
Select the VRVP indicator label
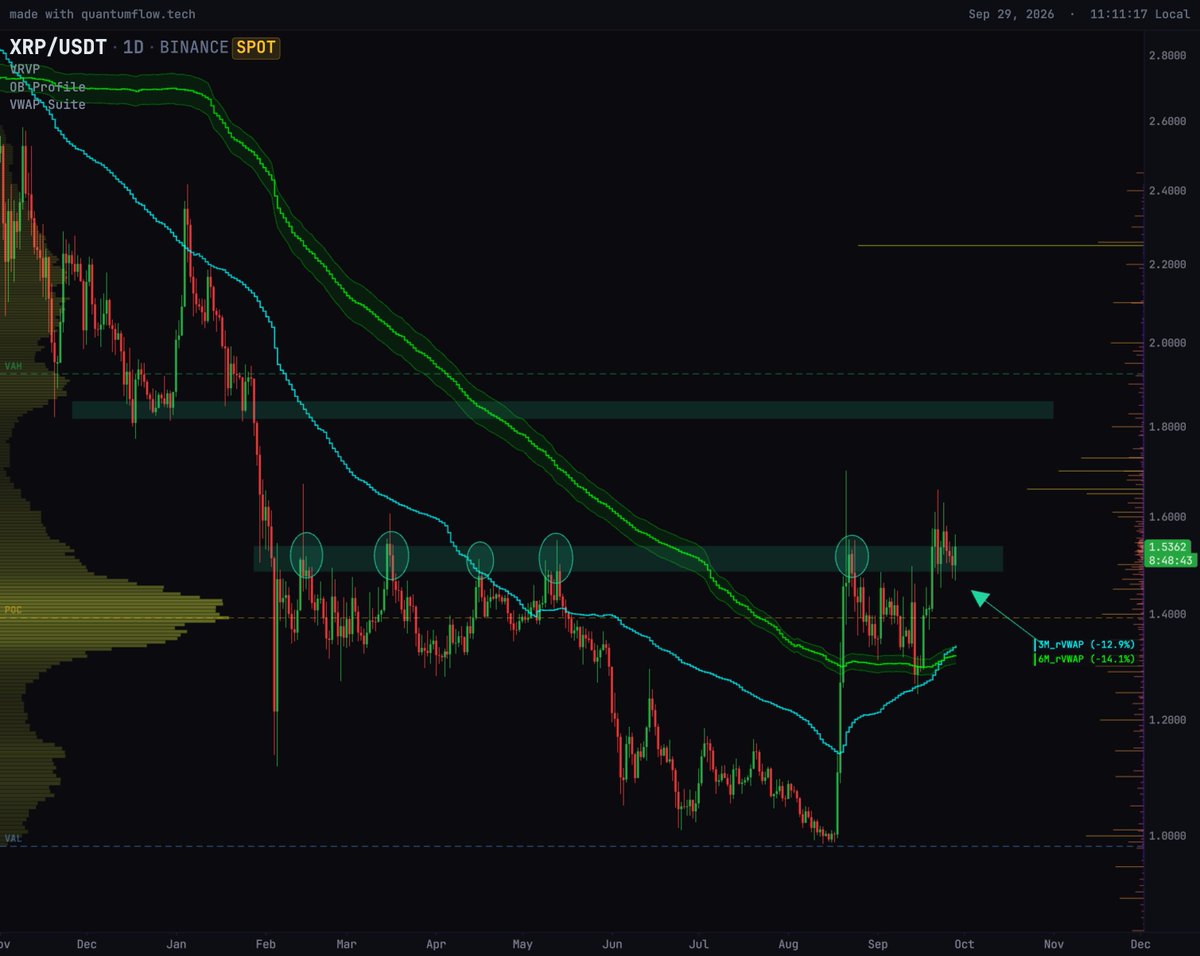27,71
